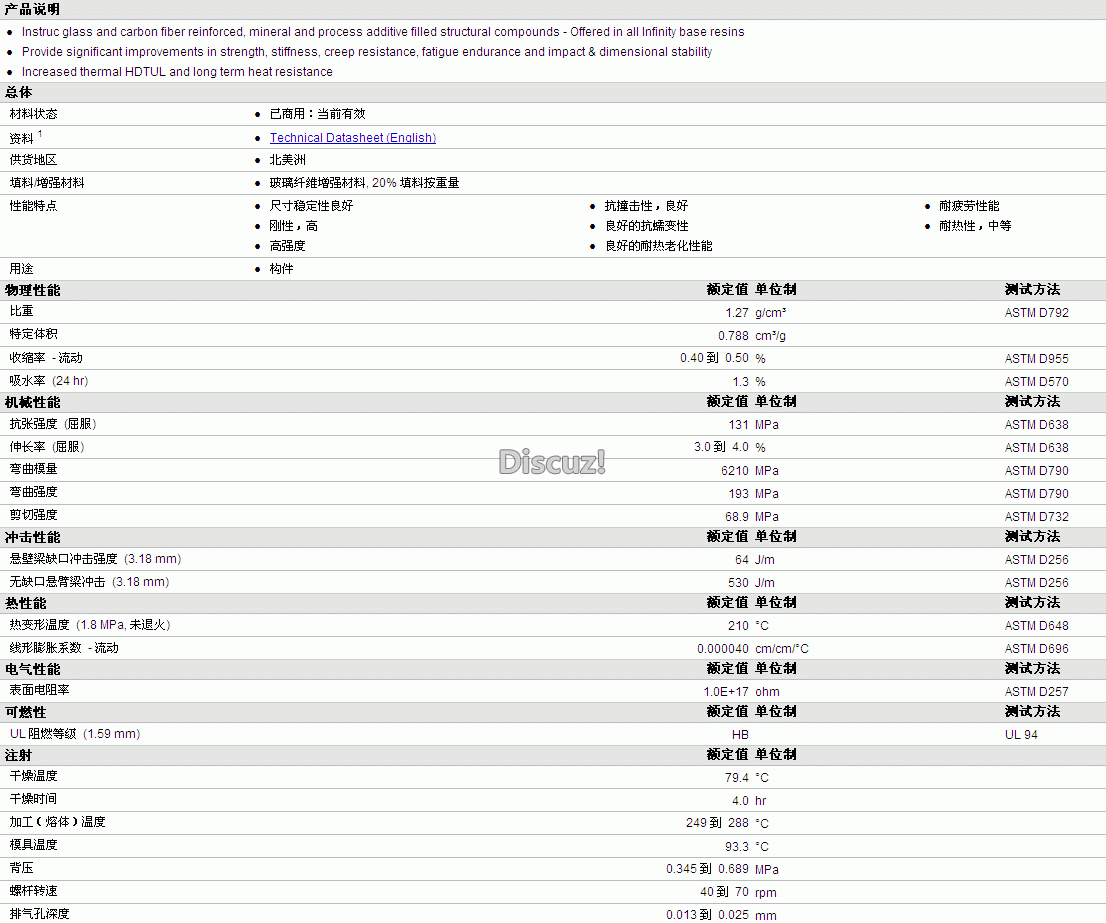Select the 弯曲模量 value 6210
Screen dimensions: 1106x923
pos(735,470)
